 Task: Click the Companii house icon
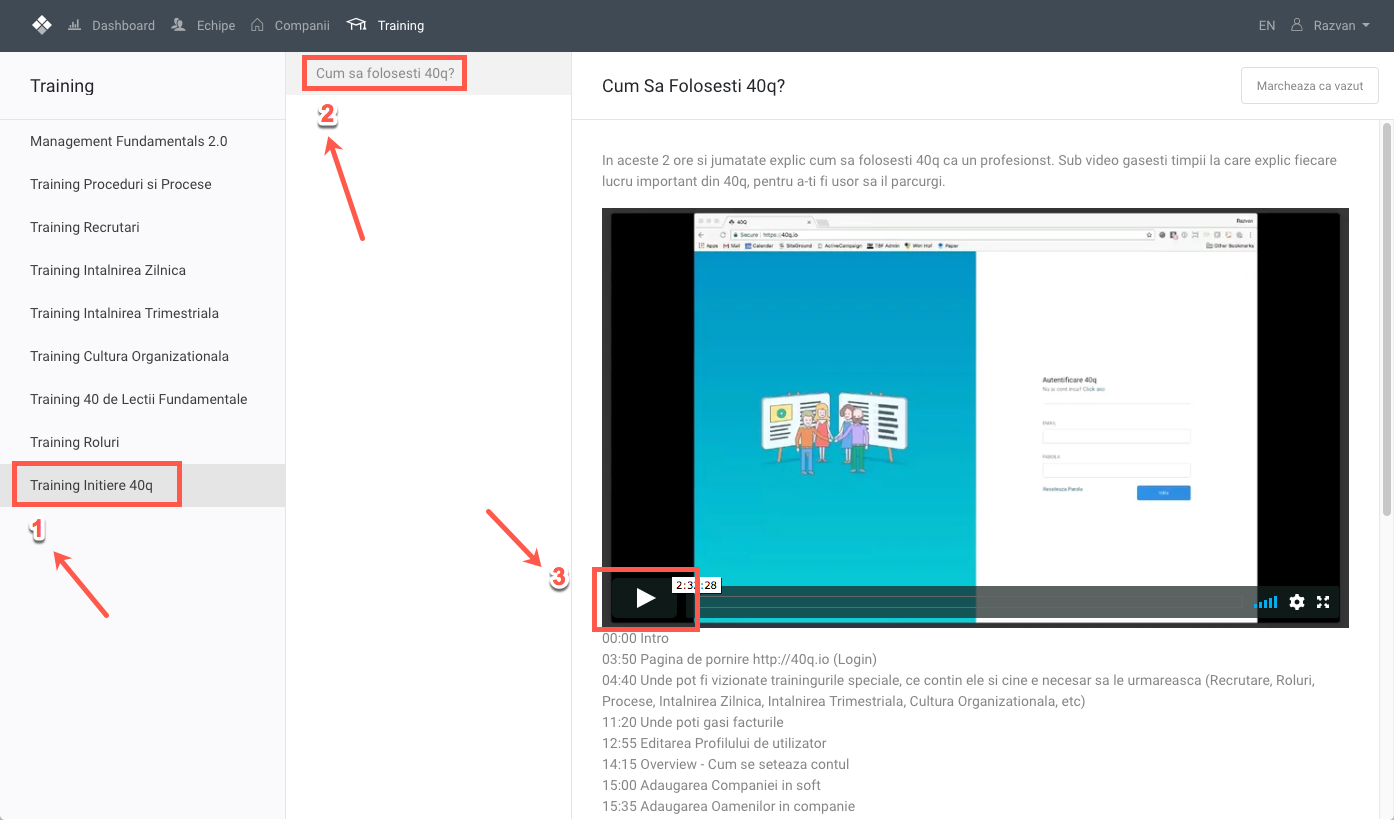[x=258, y=25]
